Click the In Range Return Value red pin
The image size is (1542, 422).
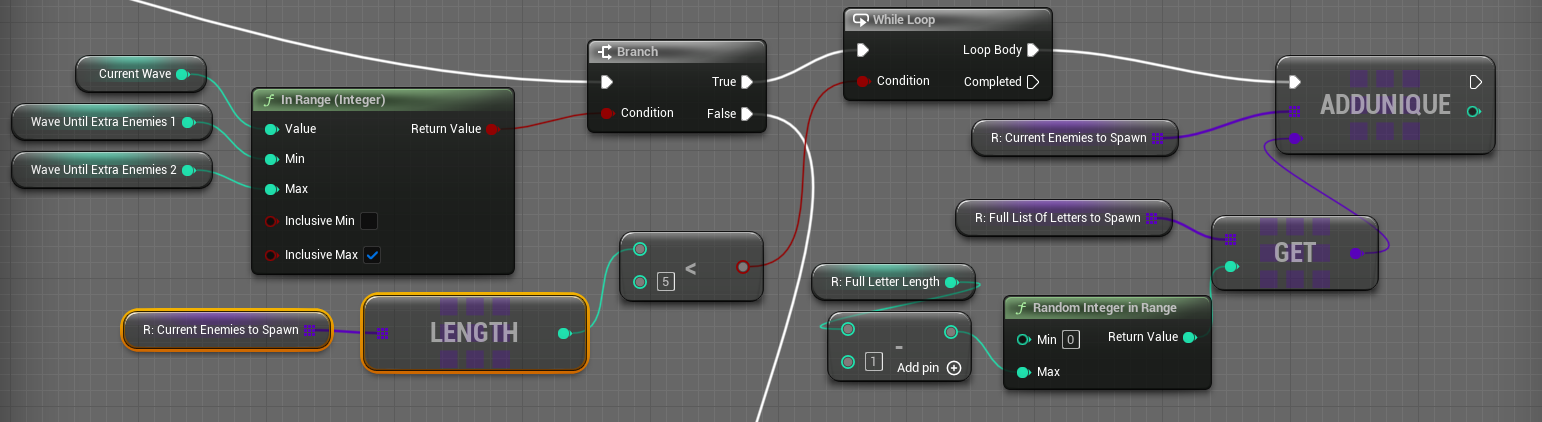[x=491, y=129]
